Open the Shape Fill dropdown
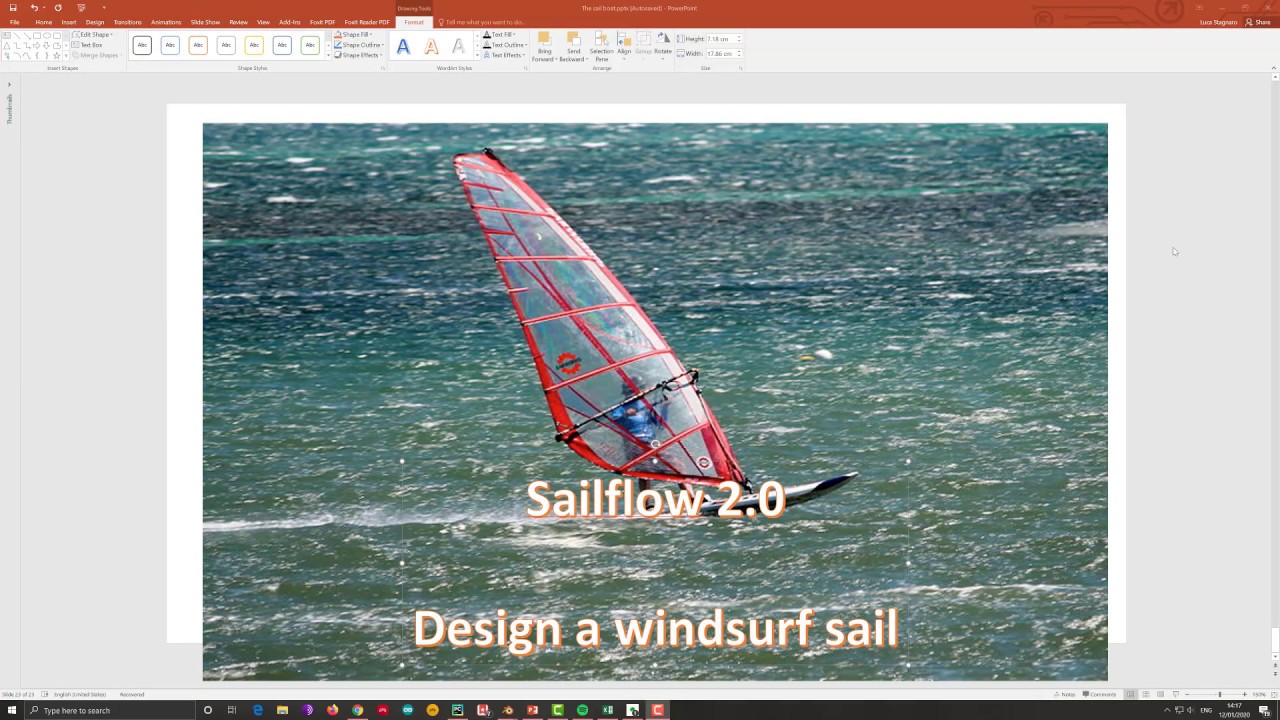 point(355,35)
